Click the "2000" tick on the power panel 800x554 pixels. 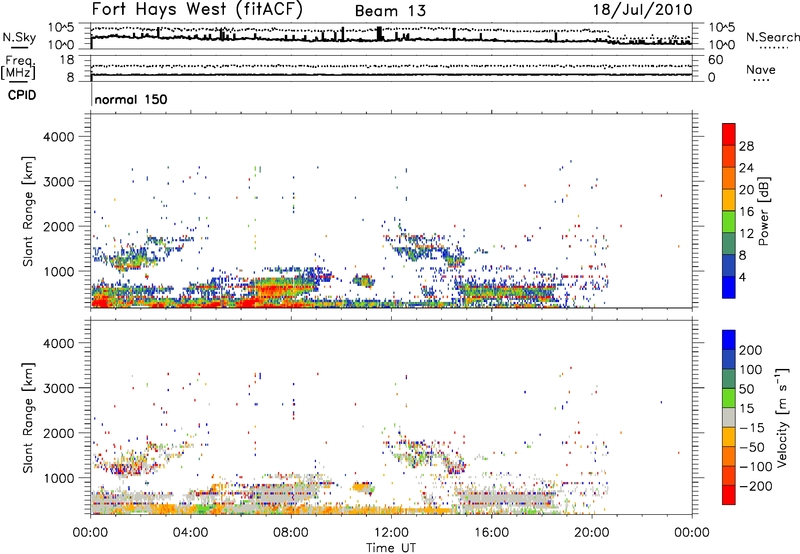coord(58,226)
